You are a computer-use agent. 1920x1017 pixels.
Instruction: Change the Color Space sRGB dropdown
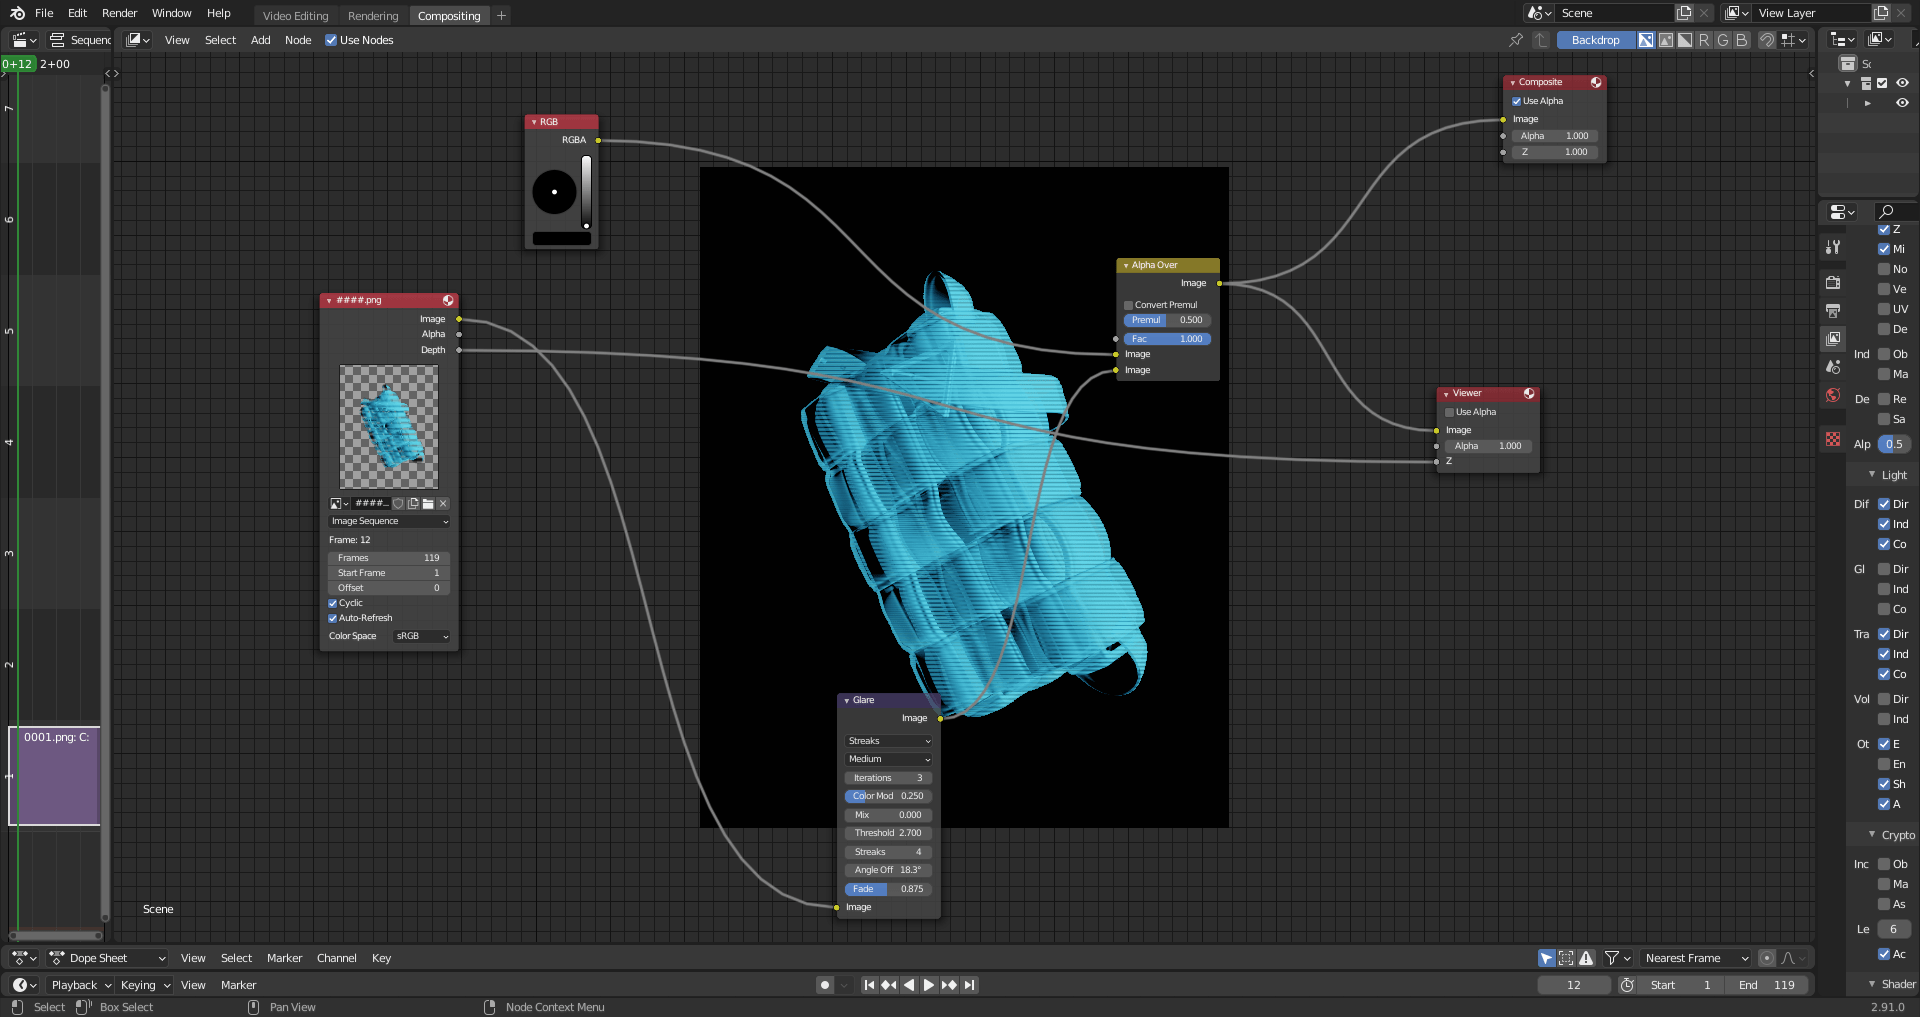[x=420, y=636]
